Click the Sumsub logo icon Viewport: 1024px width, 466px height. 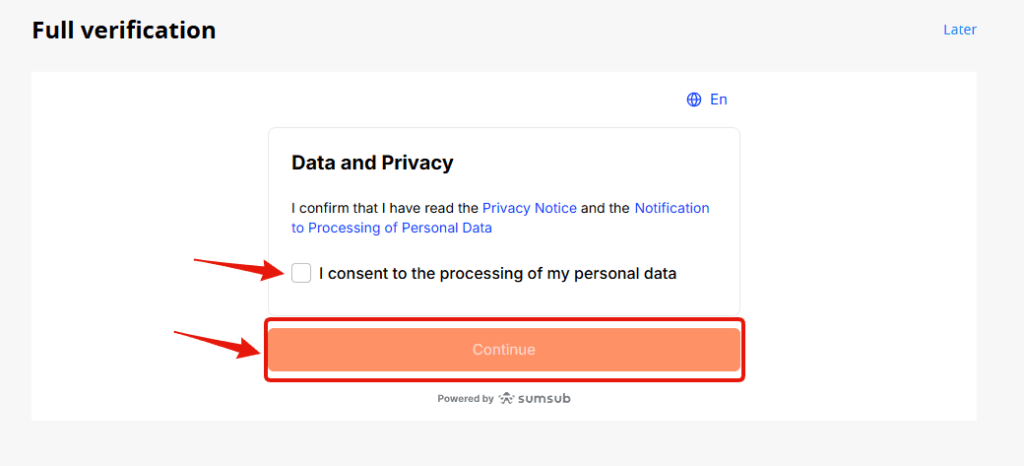coord(507,398)
